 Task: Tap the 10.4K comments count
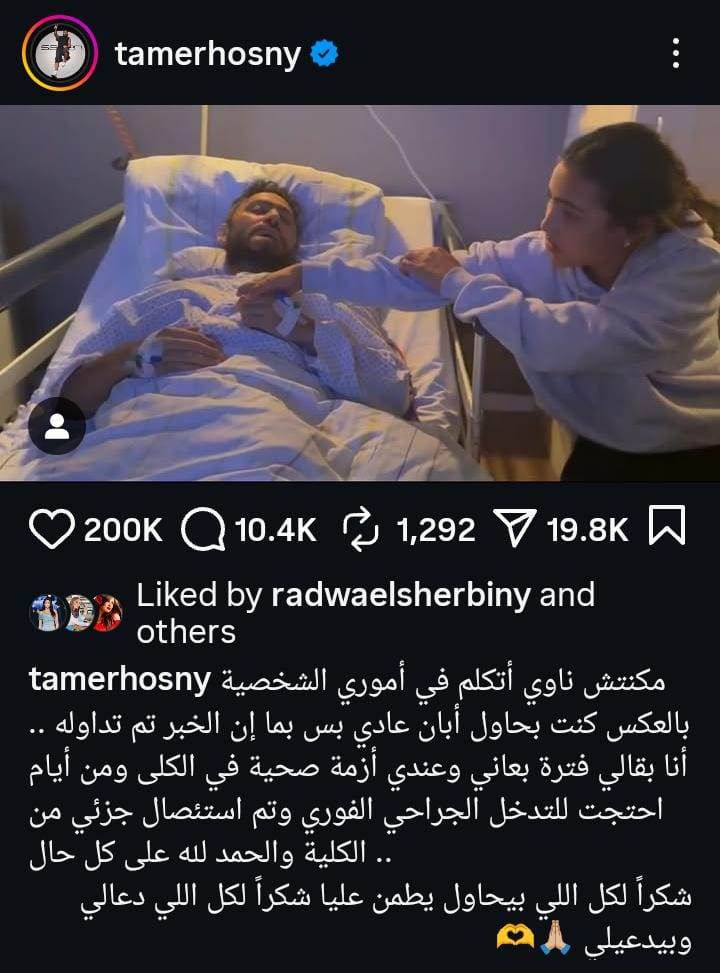click(276, 530)
